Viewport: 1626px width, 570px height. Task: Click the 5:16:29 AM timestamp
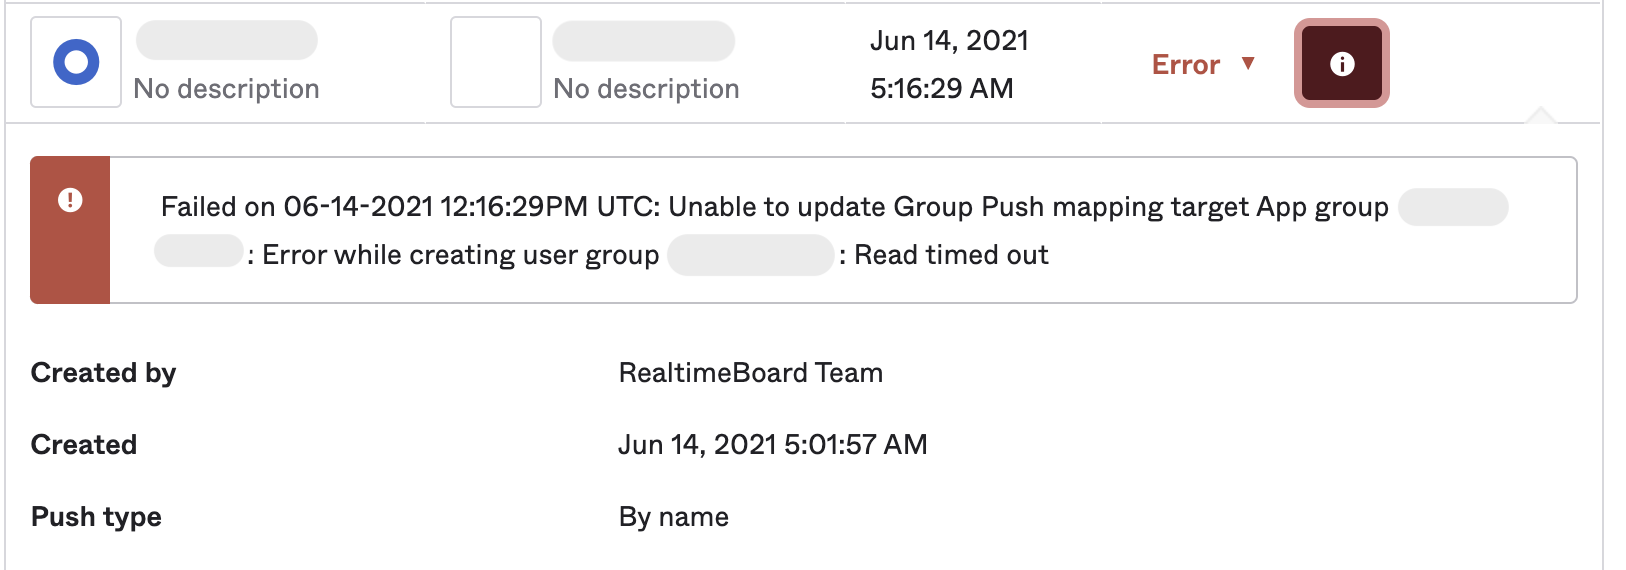pos(941,89)
